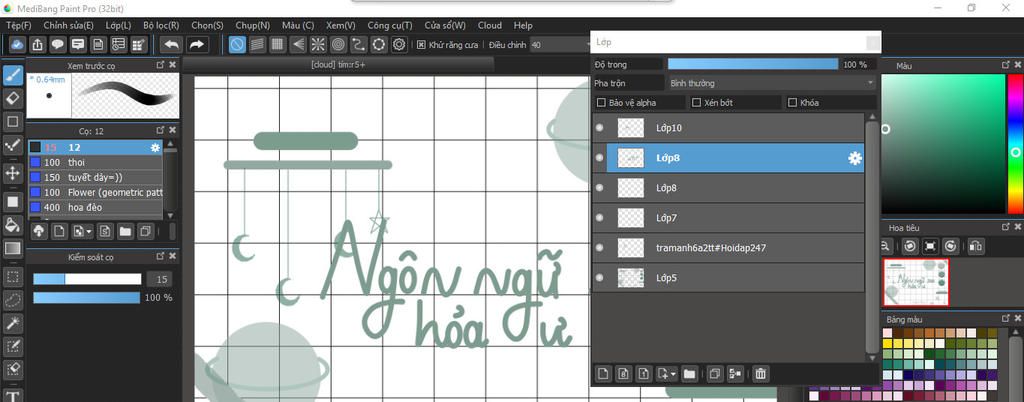Check the Xén bớt clipping box

click(x=696, y=102)
